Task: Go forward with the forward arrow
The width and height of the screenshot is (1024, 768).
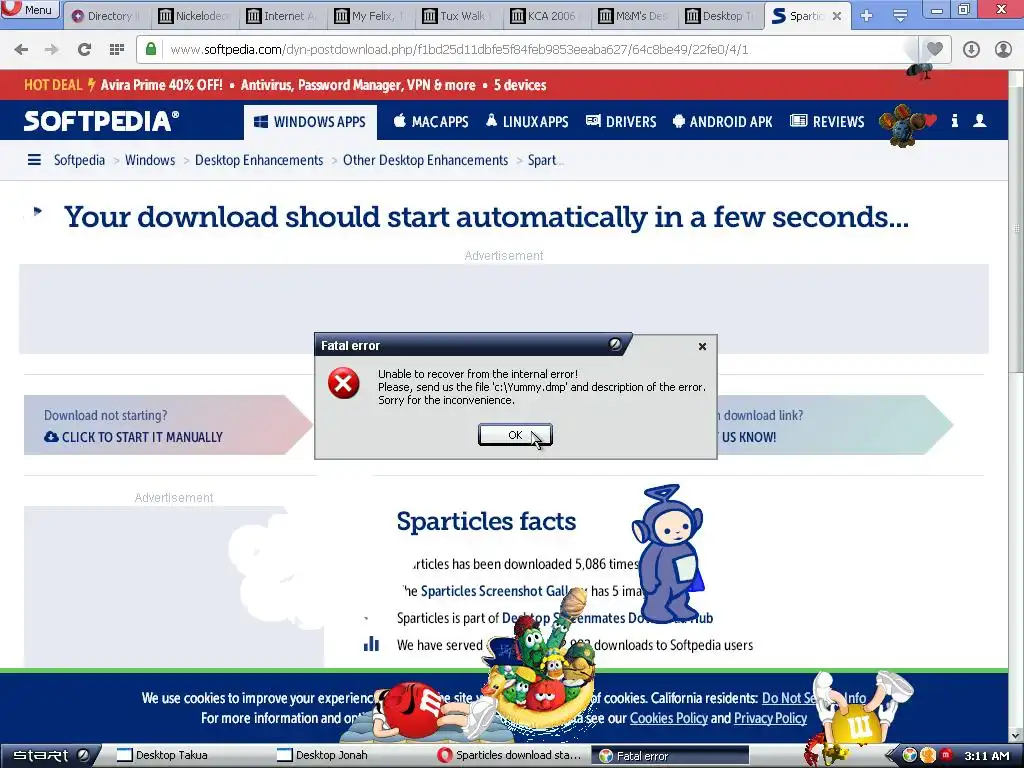Action: tap(52, 50)
